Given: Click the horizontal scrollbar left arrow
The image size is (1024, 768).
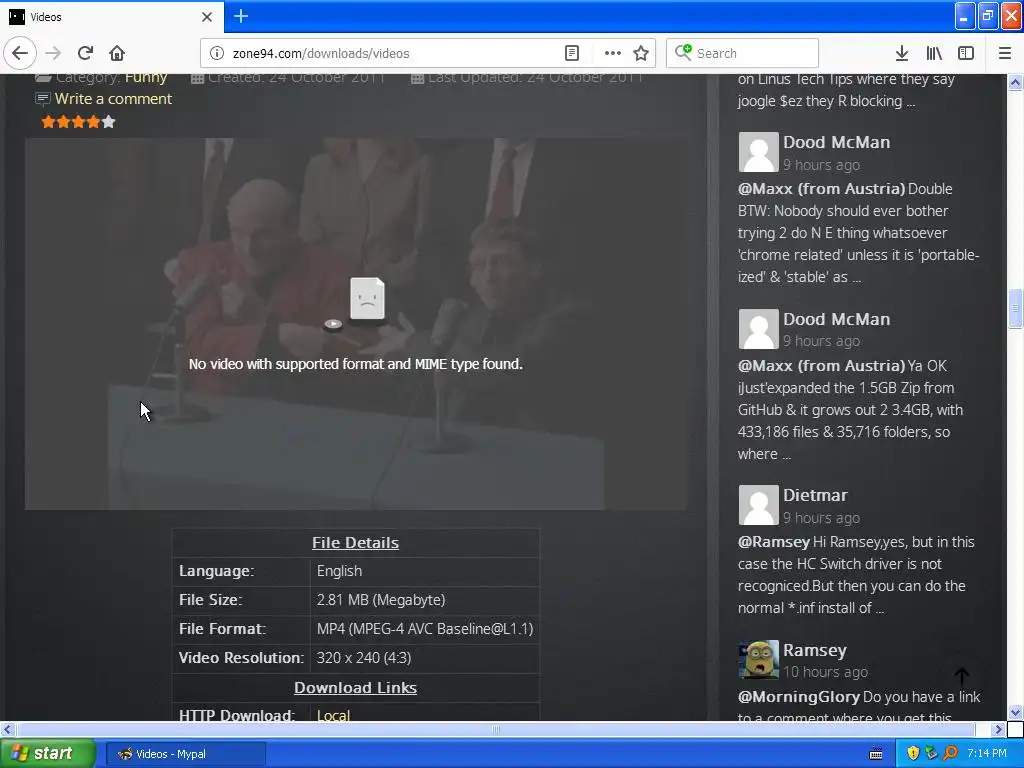Looking at the screenshot, I should tap(7, 729).
